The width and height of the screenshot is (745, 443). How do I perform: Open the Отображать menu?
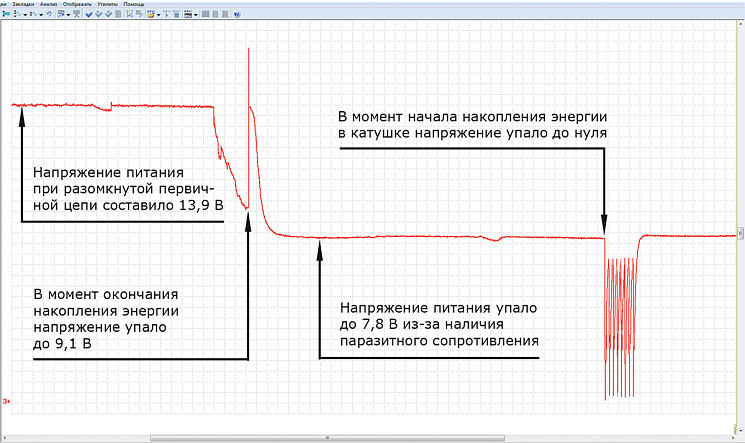pyautogui.click(x=77, y=4)
